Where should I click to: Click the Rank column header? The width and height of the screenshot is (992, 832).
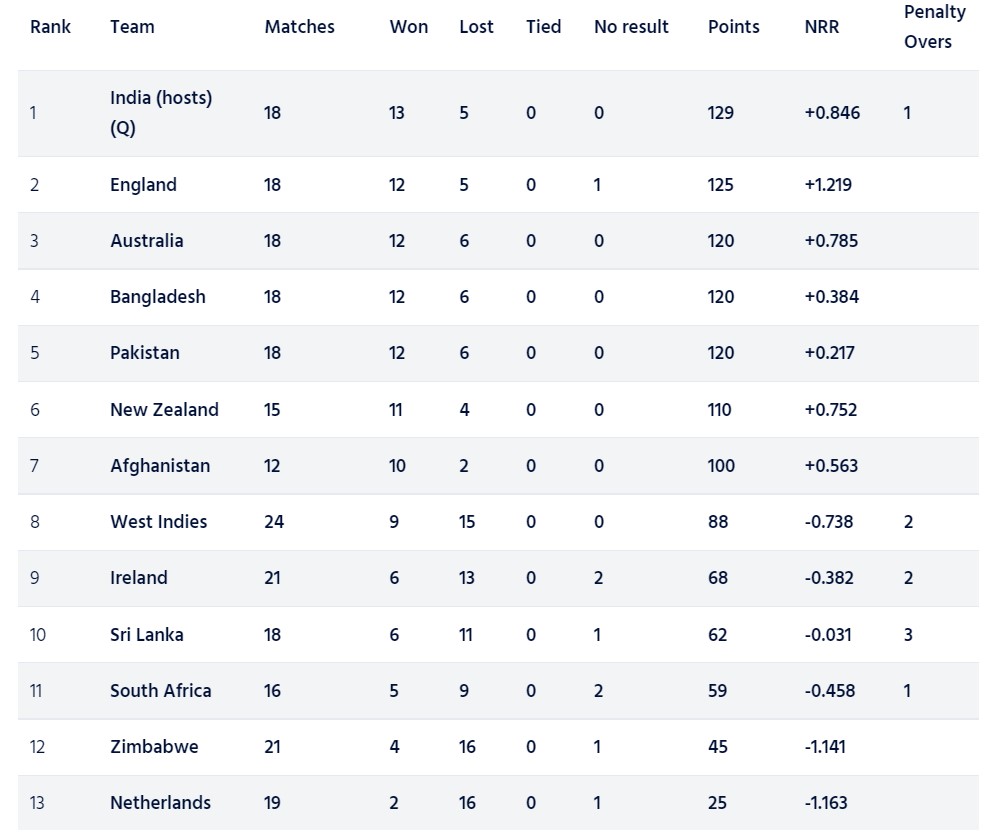coord(50,27)
